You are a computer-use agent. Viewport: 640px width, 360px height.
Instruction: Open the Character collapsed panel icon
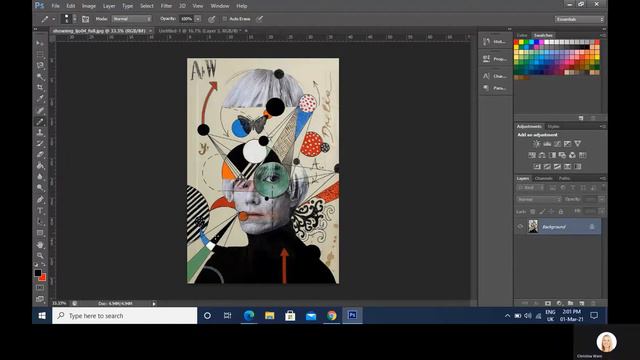tap(486, 76)
